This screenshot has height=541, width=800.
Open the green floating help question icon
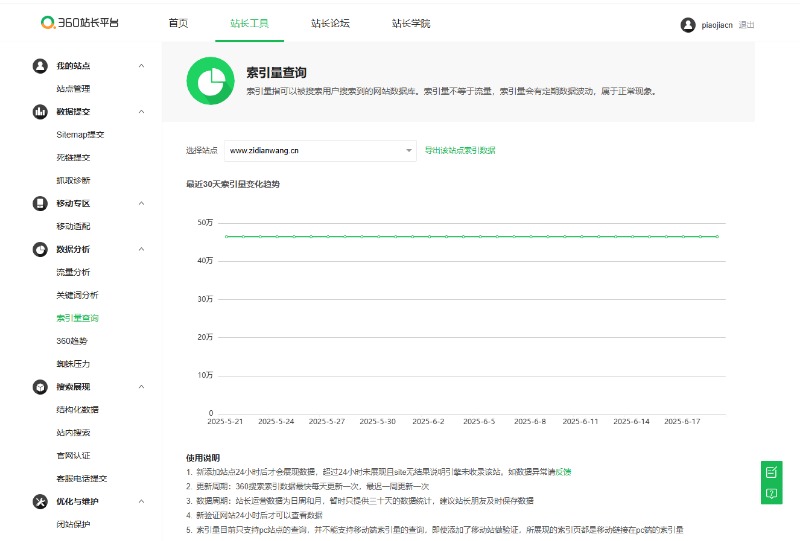coord(771,493)
